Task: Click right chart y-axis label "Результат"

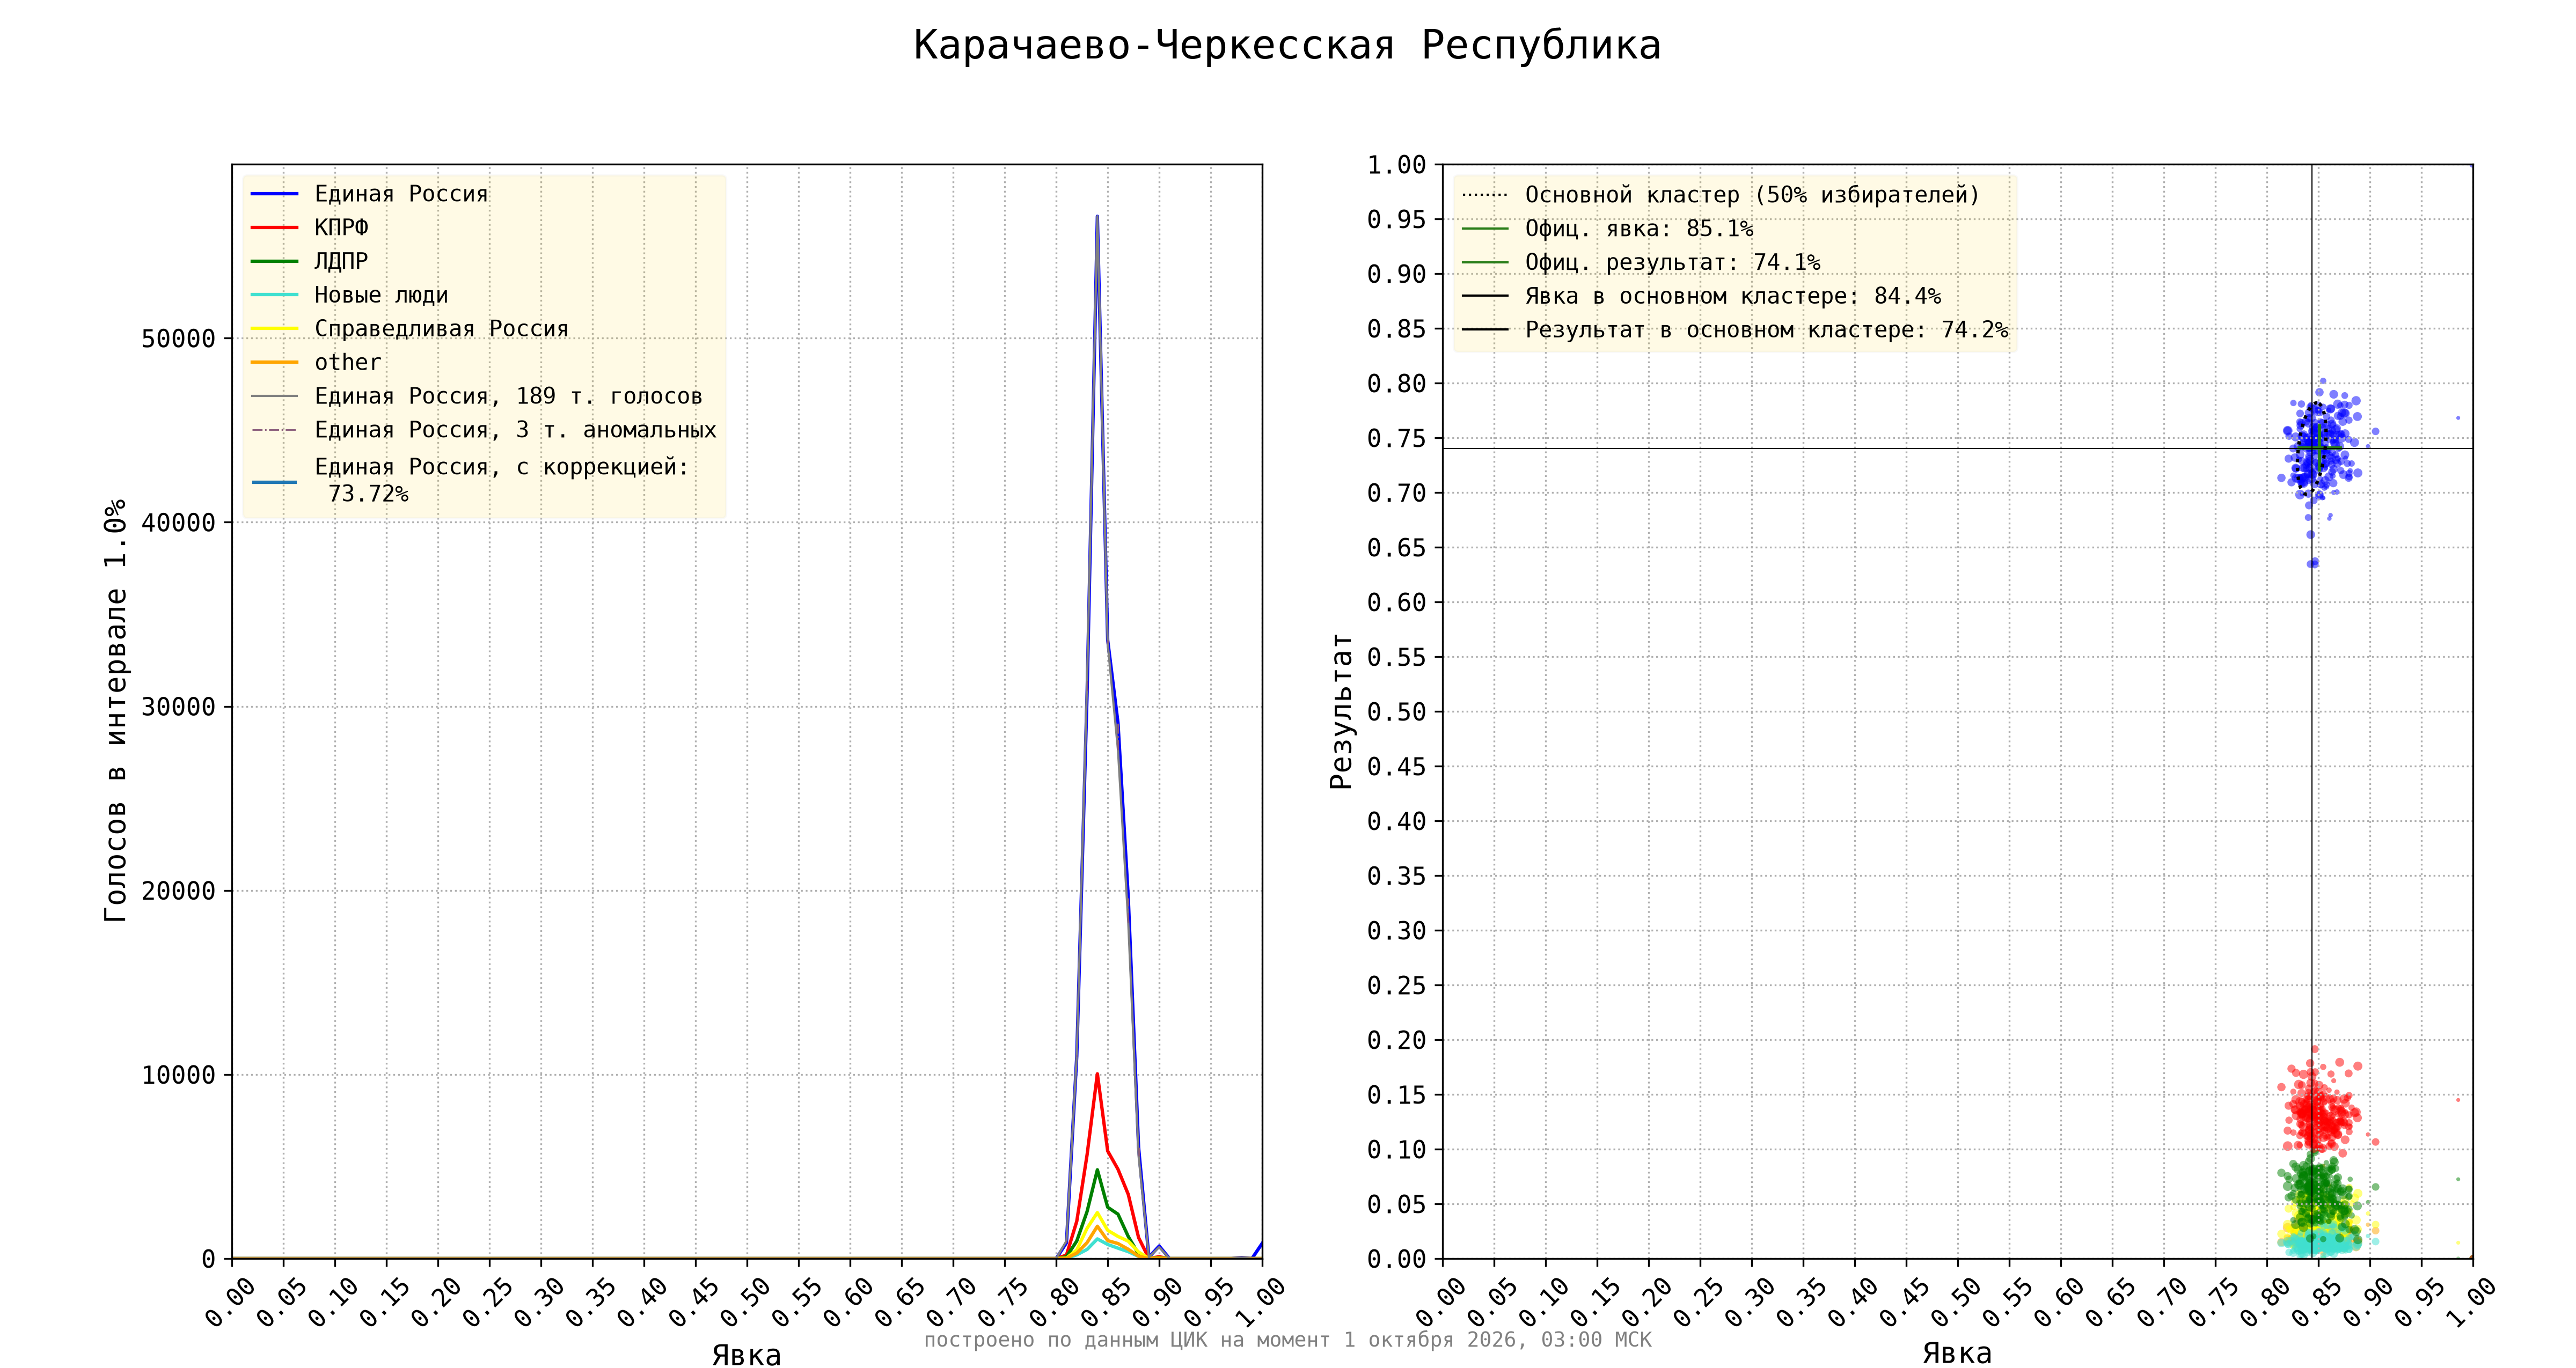Action: 1341,711
